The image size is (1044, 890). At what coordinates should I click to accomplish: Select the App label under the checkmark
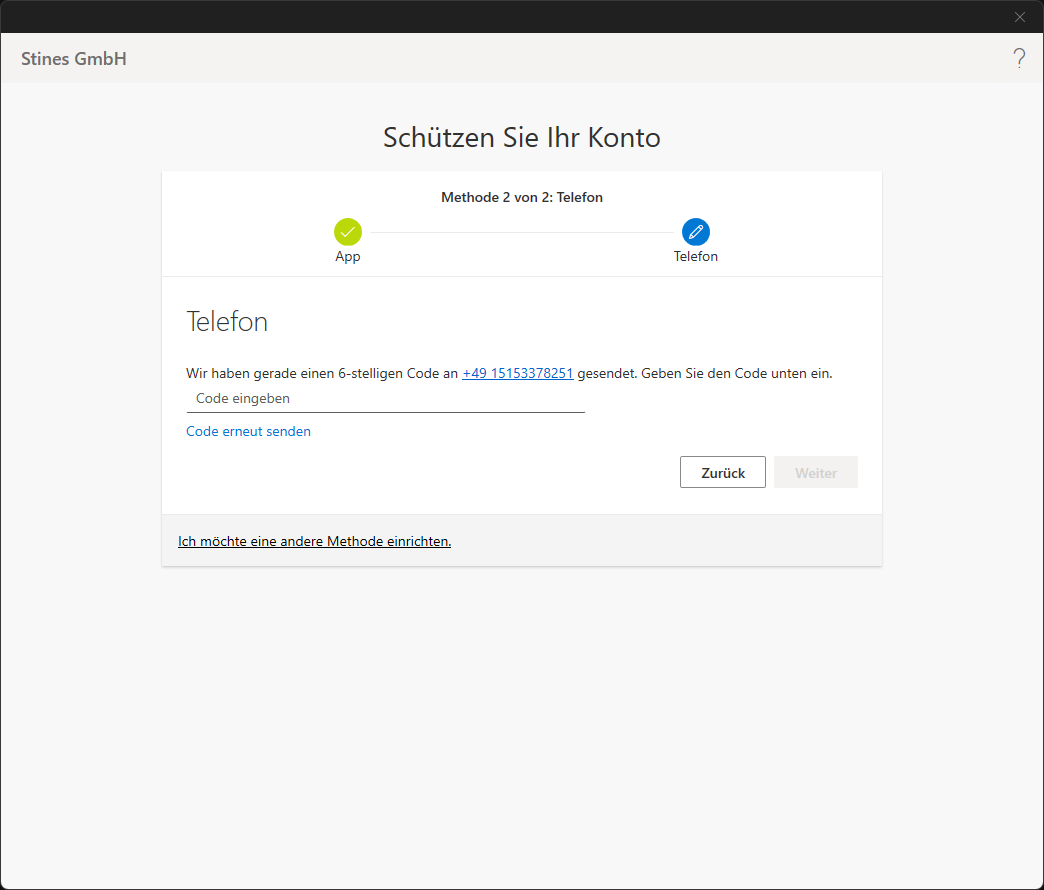[348, 257]
